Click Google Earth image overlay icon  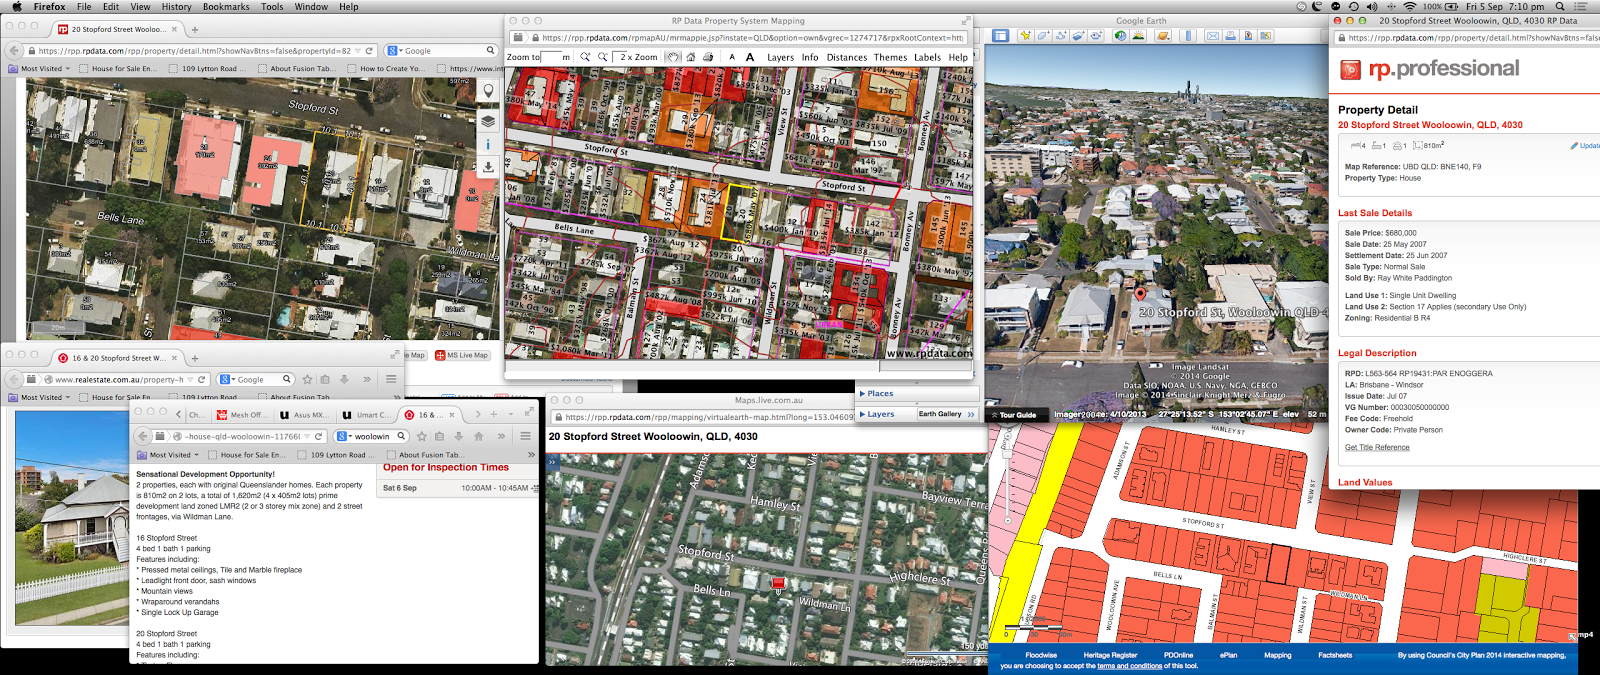[1078, 35]
